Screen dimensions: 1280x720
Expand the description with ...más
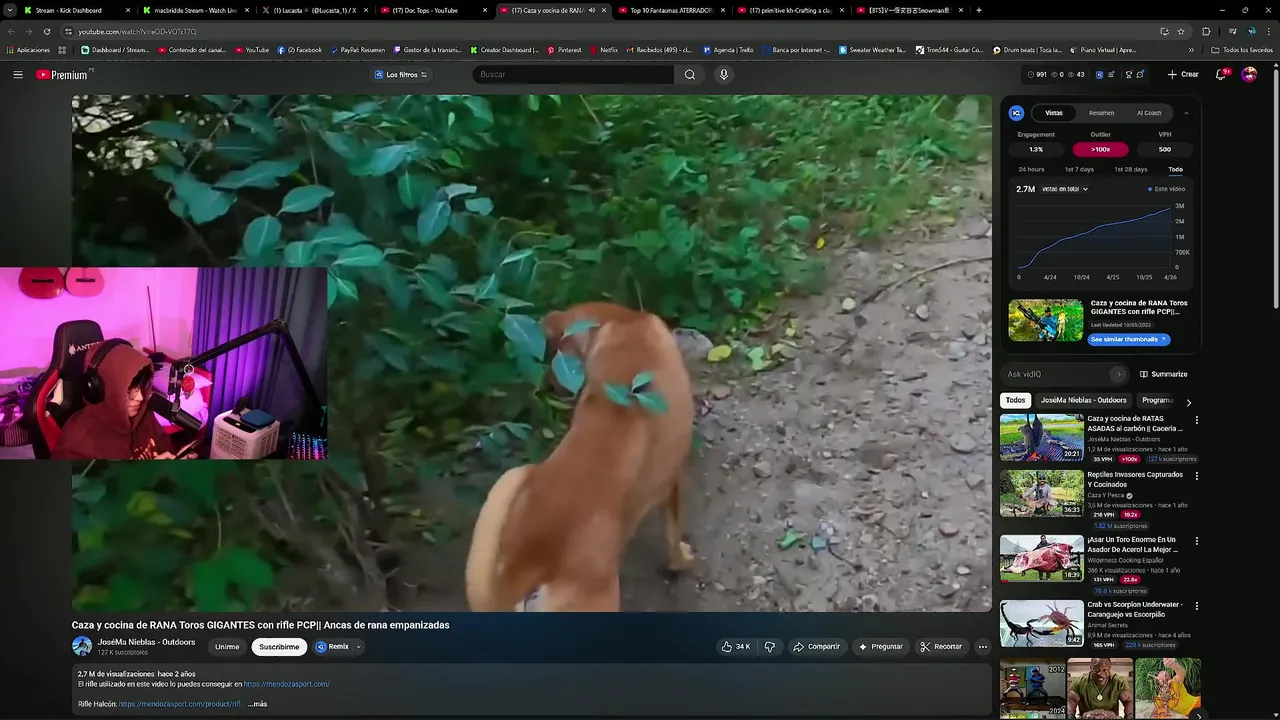coord(257,704)
